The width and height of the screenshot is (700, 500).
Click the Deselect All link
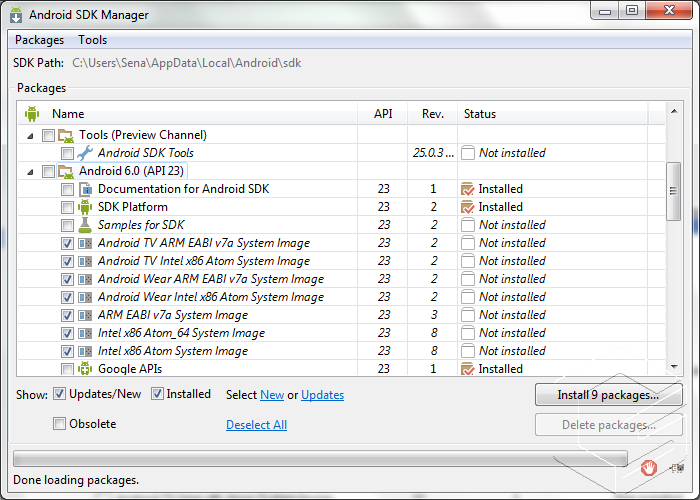(256, 425)
